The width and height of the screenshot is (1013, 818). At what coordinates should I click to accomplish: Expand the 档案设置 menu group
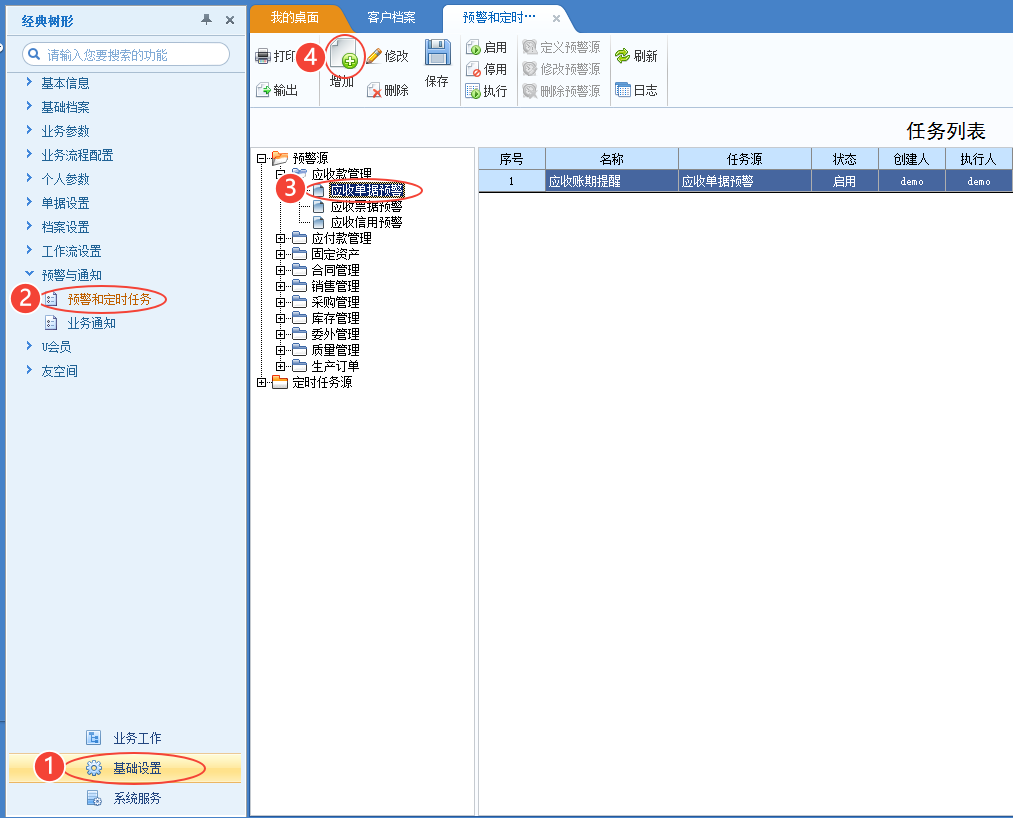point(29,225)
